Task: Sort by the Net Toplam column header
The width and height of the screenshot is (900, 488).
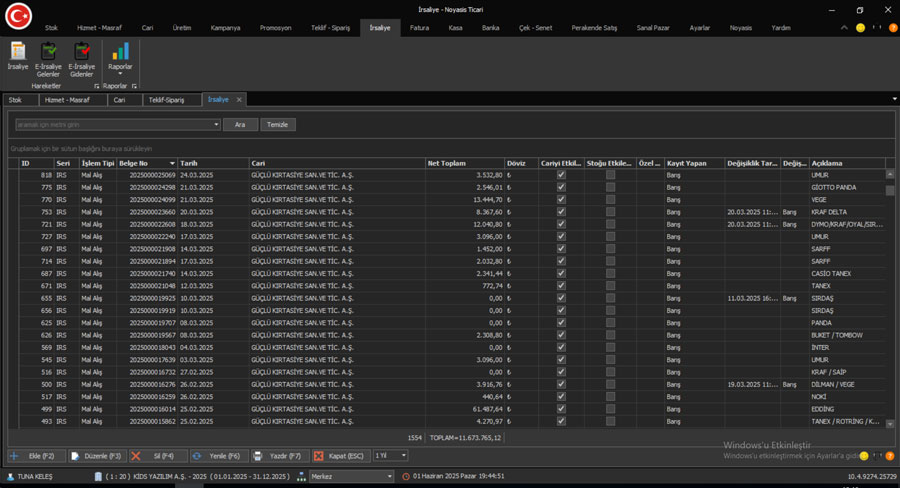Action: click(464, 164)
